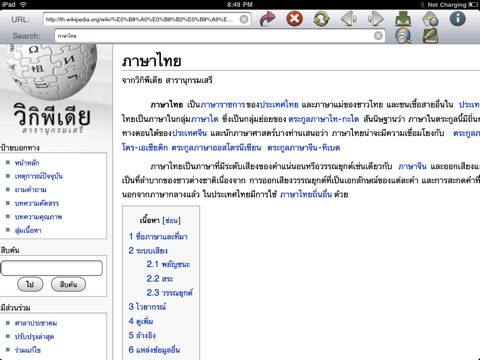Image resolution: width=480 pixels, height=360 pixels.
Task: Hide contents via [ซ่อน] toggle
Action: pyautogui.click(x=172, y=220)
